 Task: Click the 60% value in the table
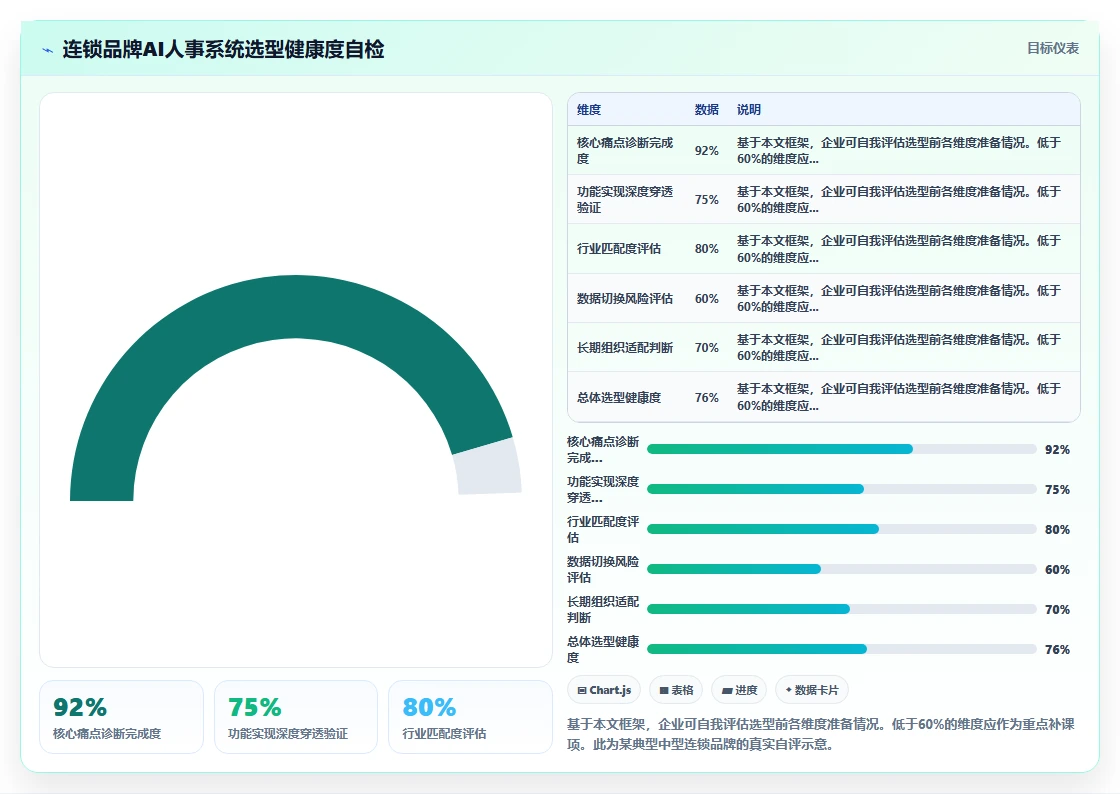[x=706, y=298]
